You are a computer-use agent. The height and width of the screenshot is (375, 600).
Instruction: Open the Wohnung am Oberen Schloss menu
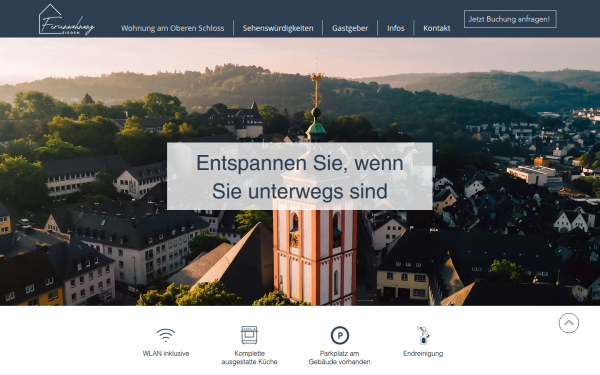point(173,28)
